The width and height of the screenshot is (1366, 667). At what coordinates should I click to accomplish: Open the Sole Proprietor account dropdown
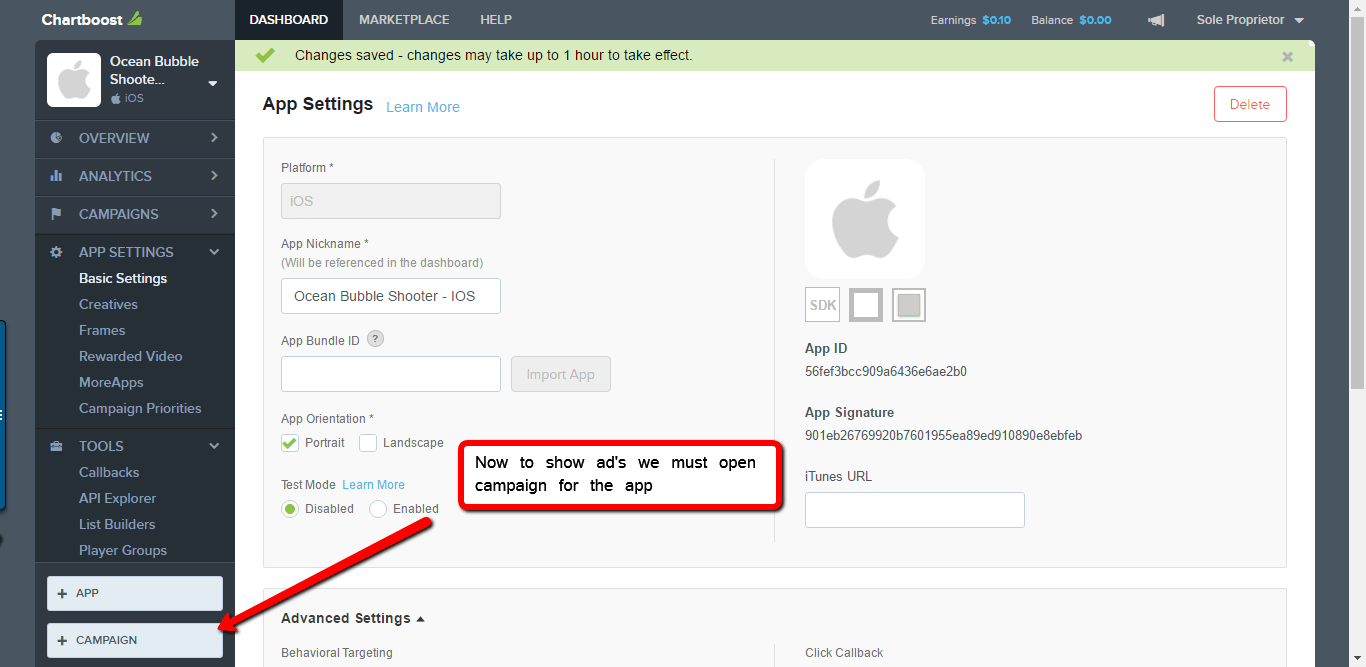(x=1250, y=20)
